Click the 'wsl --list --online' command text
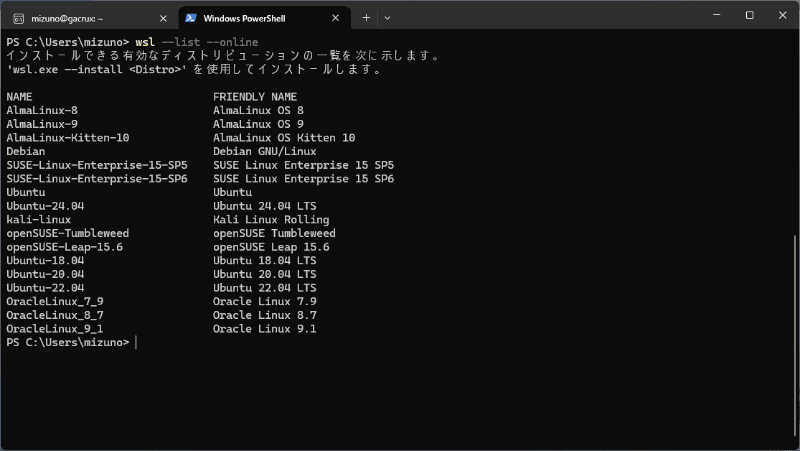 pyautogui.click(x=197, y=42)
